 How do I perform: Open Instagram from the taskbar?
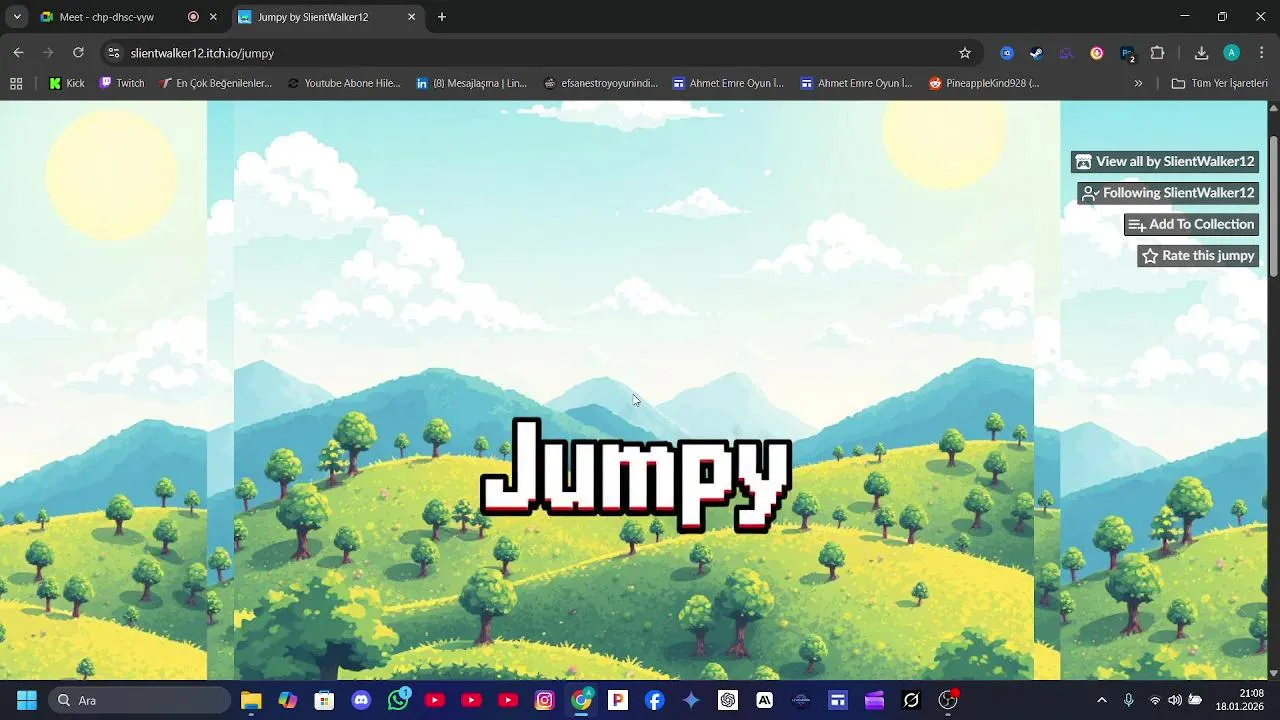545,701
